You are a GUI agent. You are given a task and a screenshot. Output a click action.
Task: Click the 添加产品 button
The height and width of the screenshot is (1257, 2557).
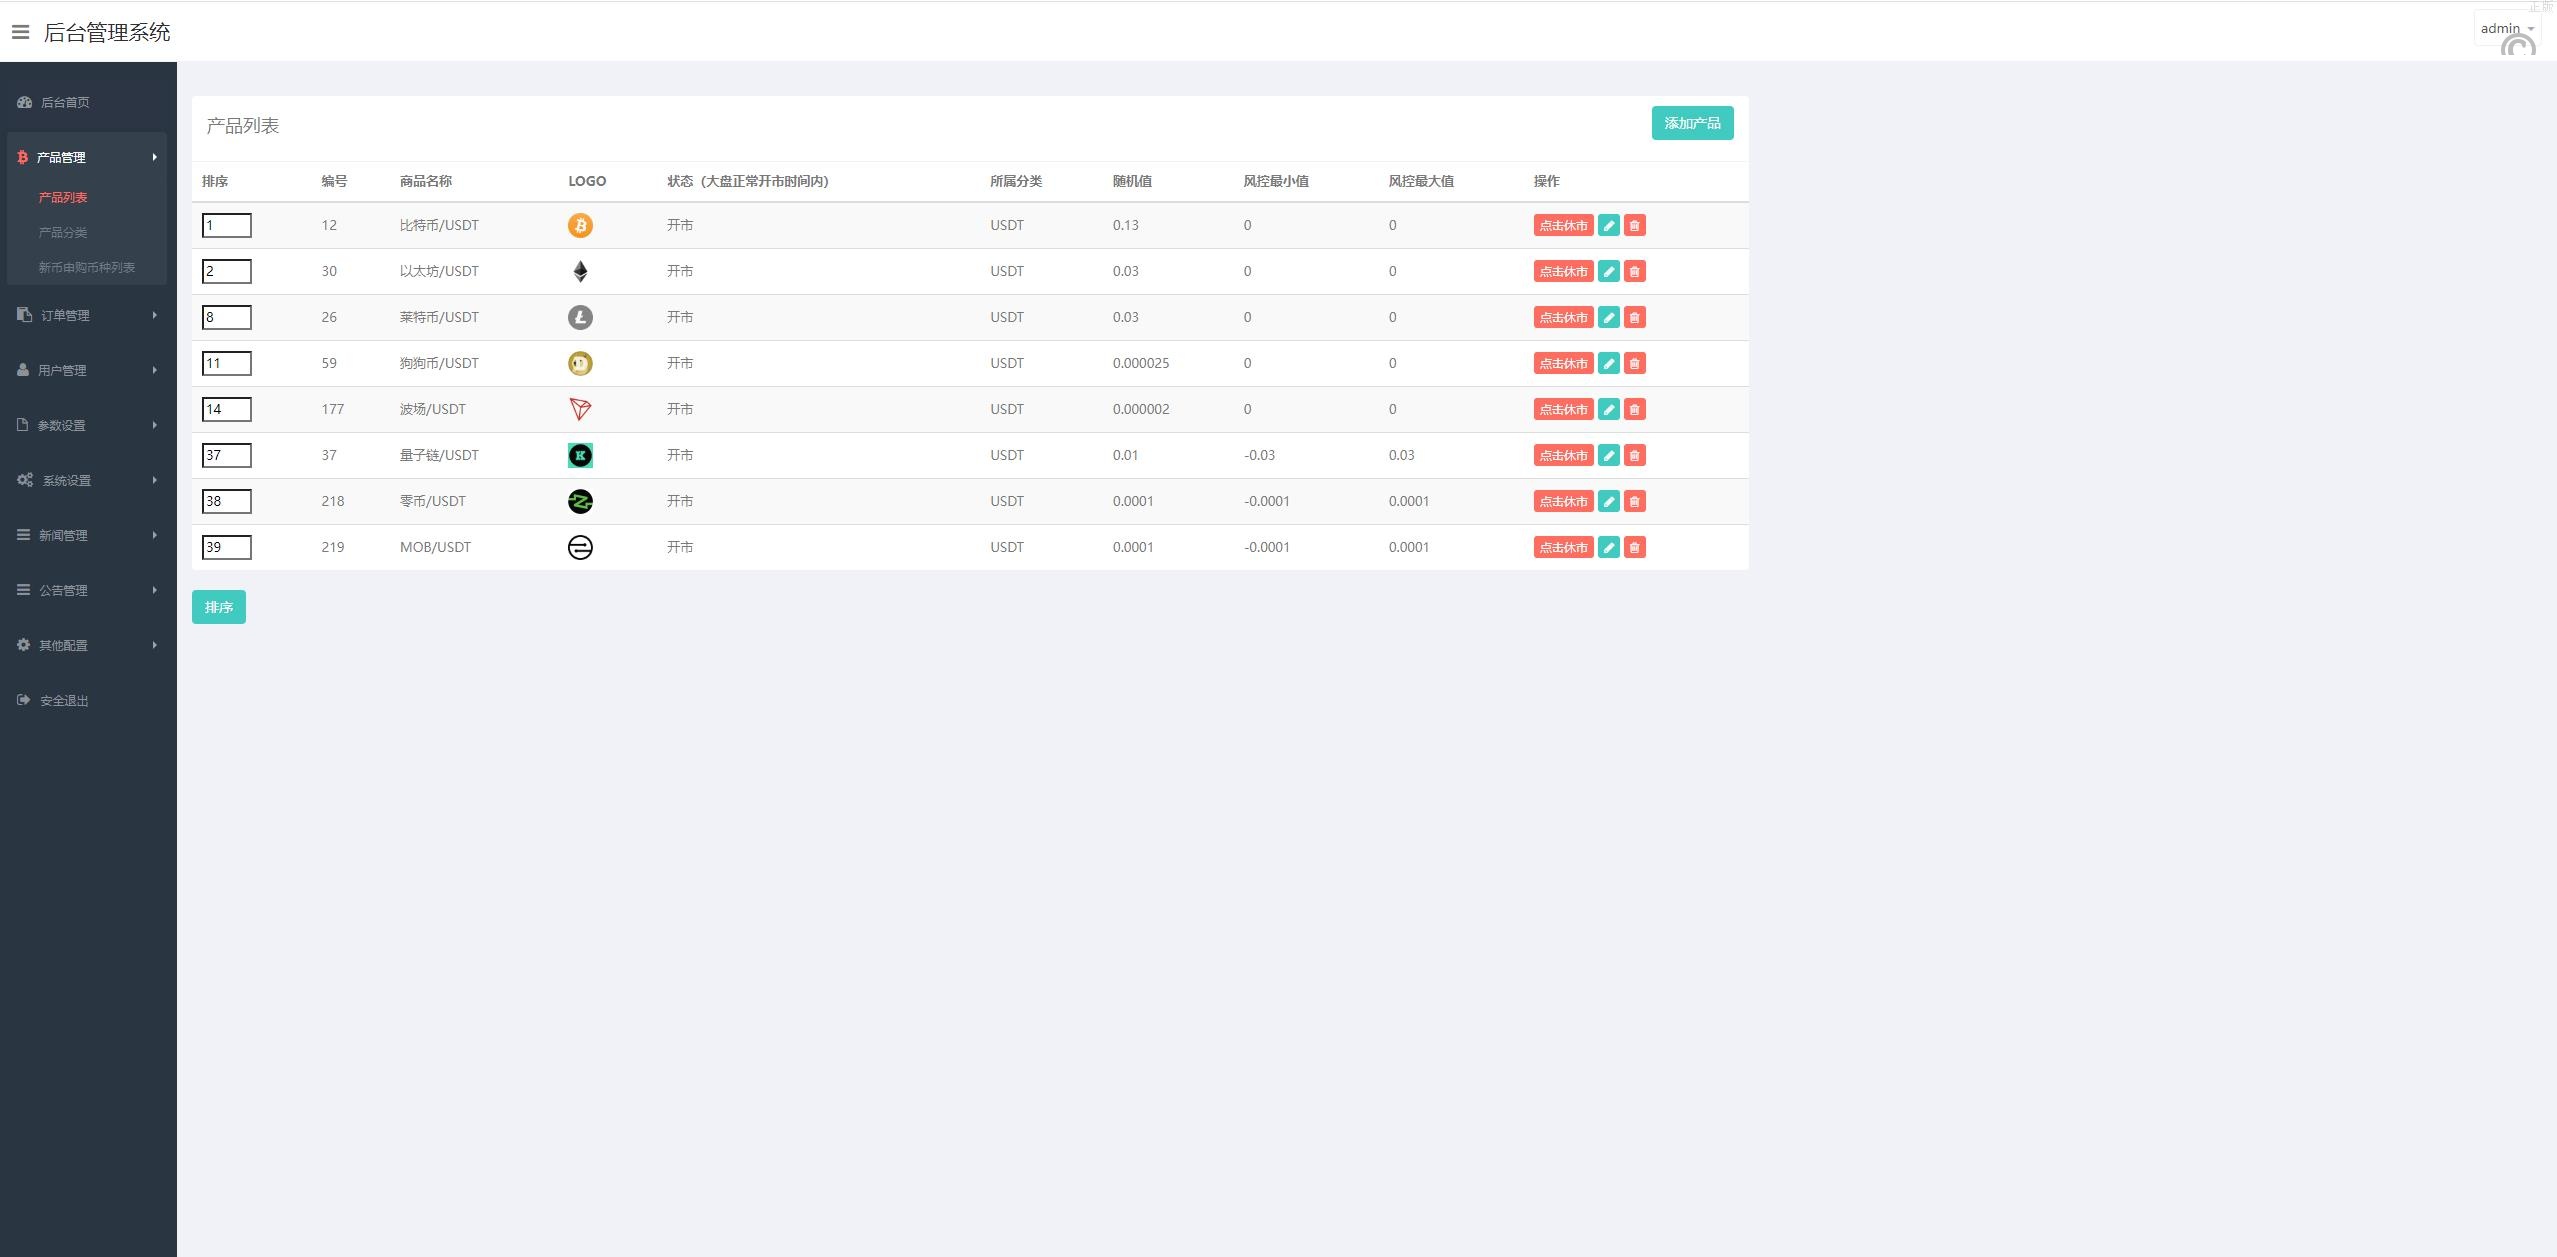1691,123
